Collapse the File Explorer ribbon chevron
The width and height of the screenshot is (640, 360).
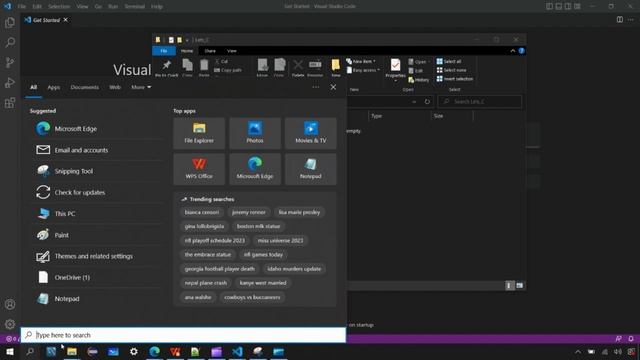point(513,51)
